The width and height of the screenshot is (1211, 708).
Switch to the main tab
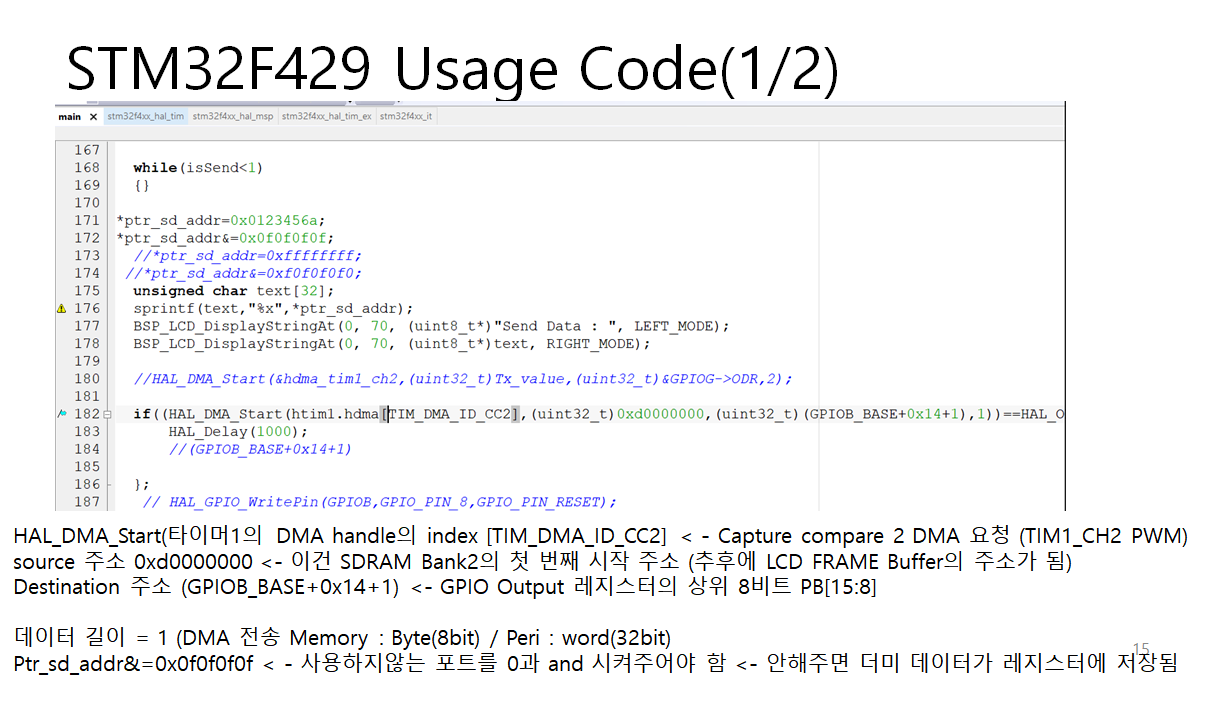pos(69,116)
